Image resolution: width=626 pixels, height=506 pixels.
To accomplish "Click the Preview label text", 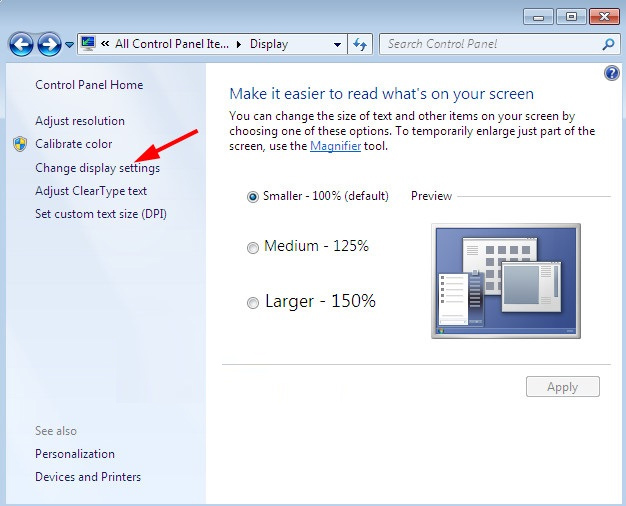I will coord(431,196).
